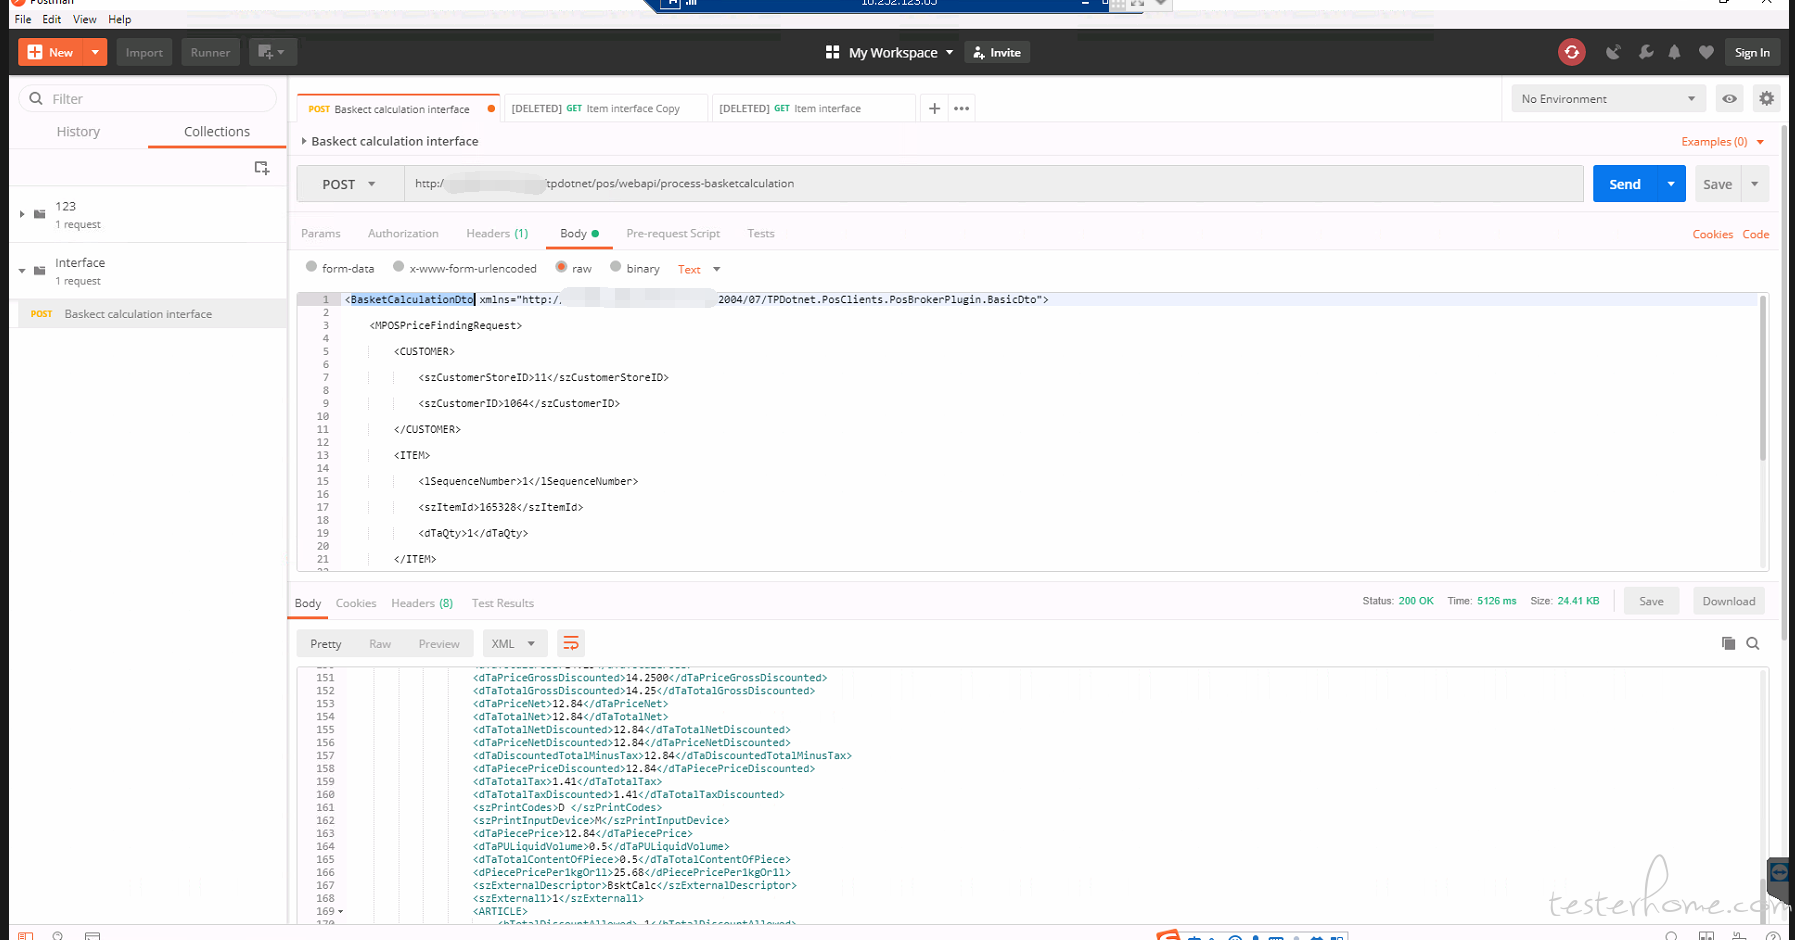Expand the request name description triangle
Image resolution: width=1795 pixels, height=940 pixels.
[x=304, y=141]
